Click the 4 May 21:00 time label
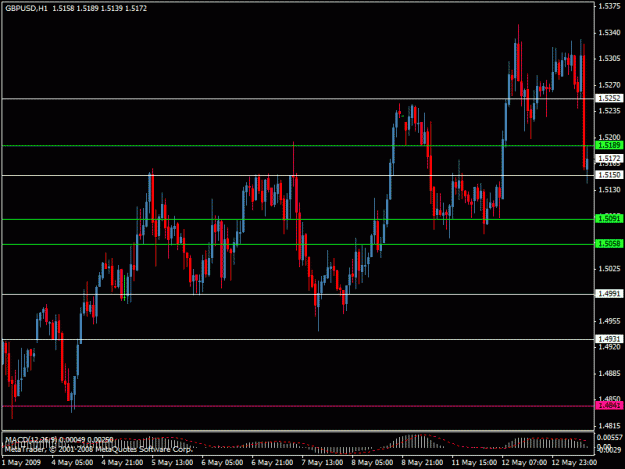Viewport: 625px width, 469px height. click(x=122, y=463)
